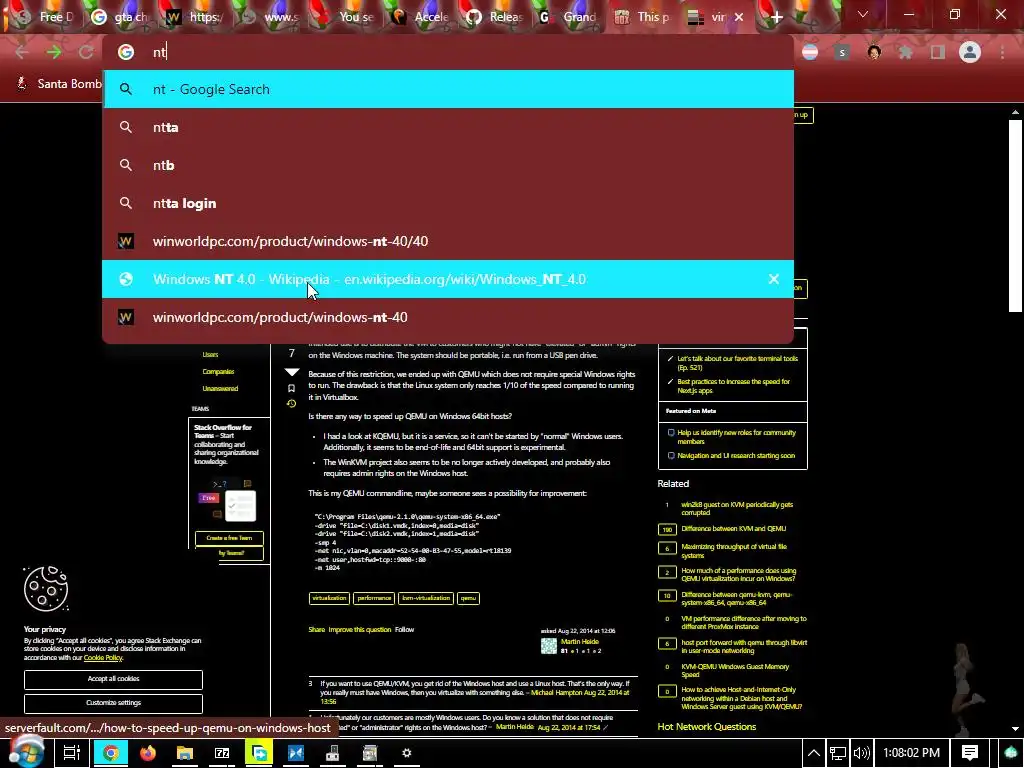This screenshot has width=1024, height=768.
Task: Choose the 'ntb' search suggestion
Action: point(448,165)
